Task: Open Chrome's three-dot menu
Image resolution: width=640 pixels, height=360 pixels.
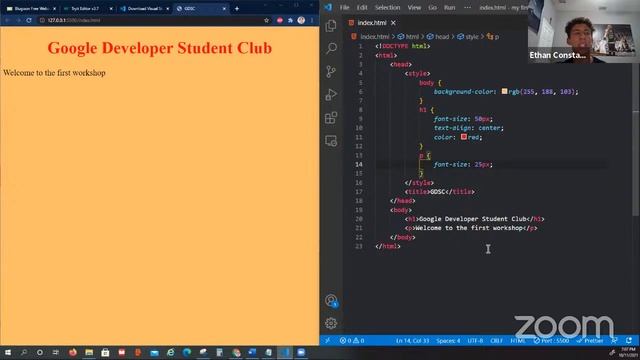Action: coord(312,20)
